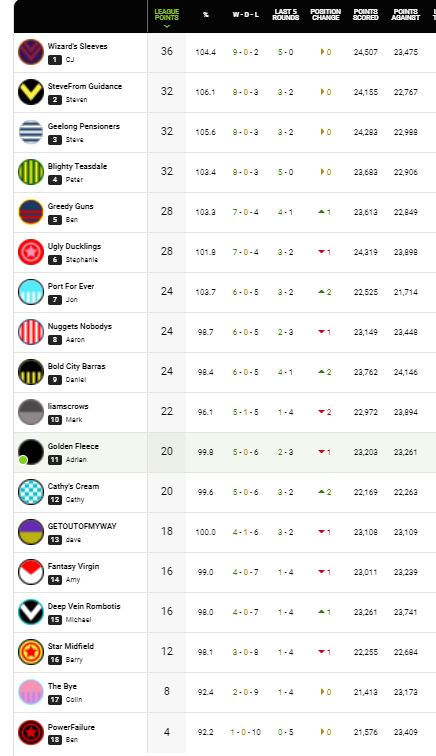Click Geelong Pensioners striped jersey icon
The height and width of the screenshot is (756, 436).
(x=31, y=132)
